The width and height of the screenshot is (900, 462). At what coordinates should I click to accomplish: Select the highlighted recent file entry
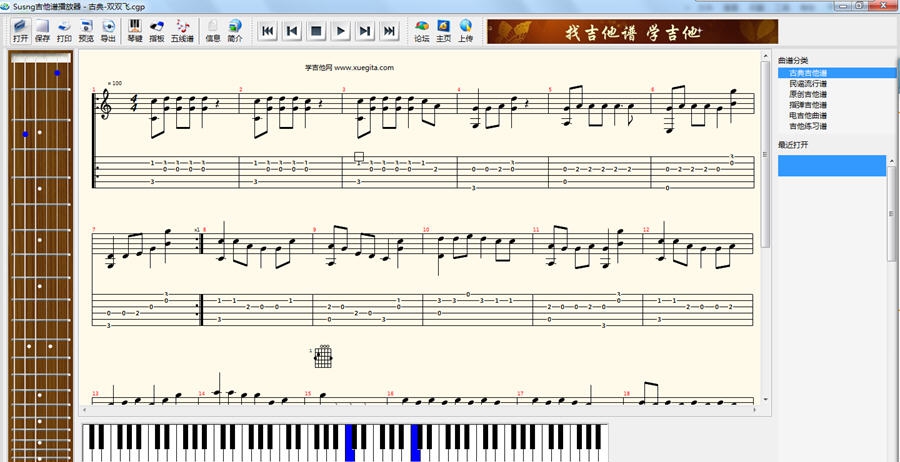pyautogui.click(x=832, y=165)
